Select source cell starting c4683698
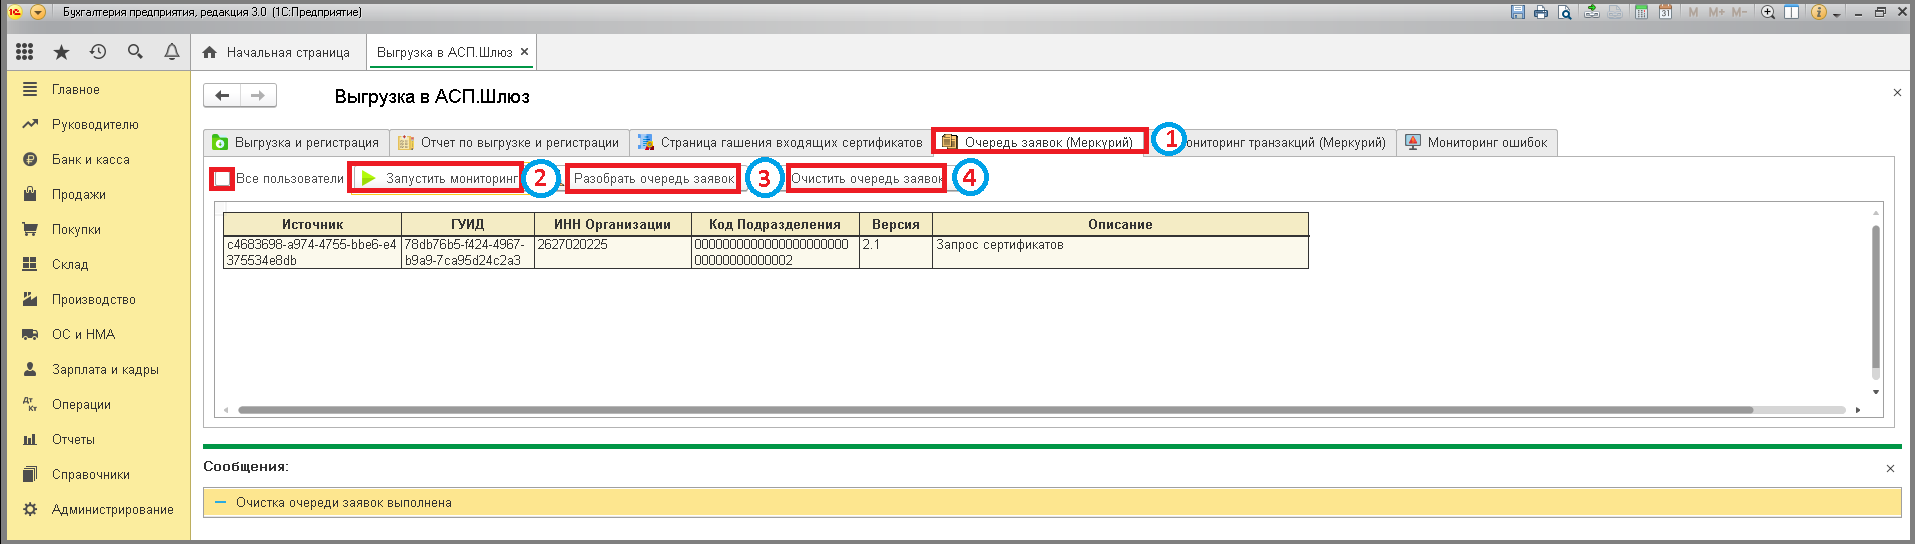 pos(312,252)
